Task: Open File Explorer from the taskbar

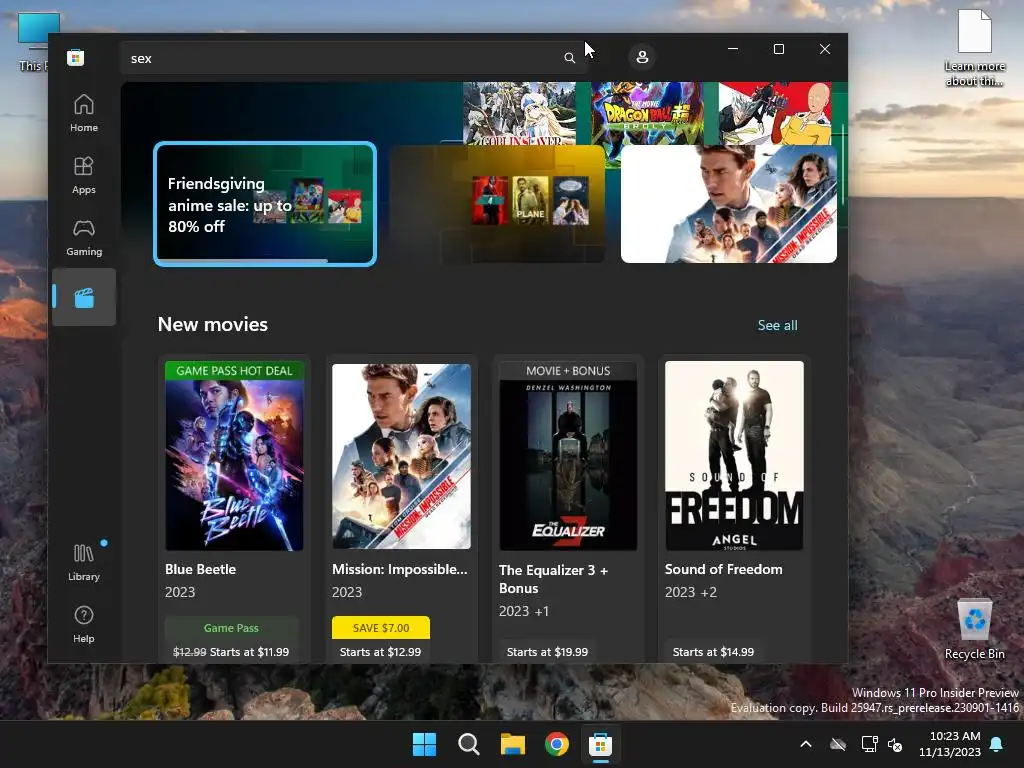Action: pos(513,744)
